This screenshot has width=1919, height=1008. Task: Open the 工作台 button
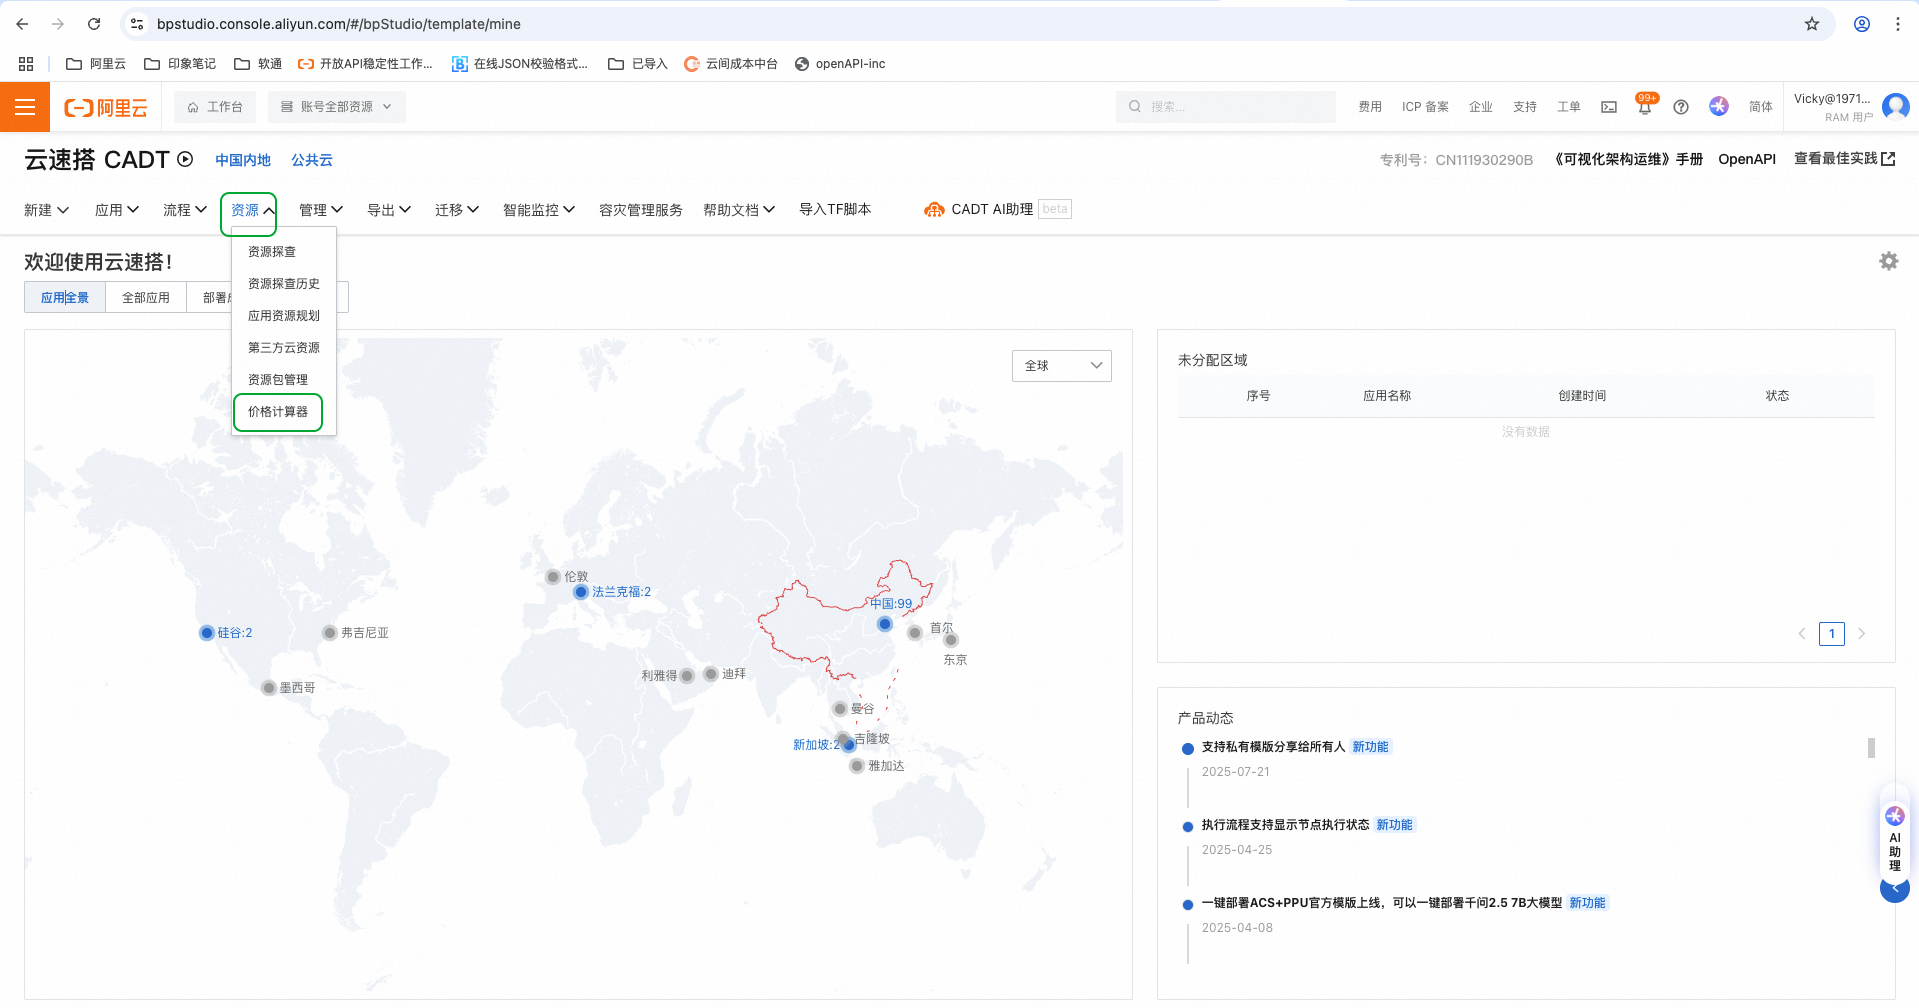point(215,107)
